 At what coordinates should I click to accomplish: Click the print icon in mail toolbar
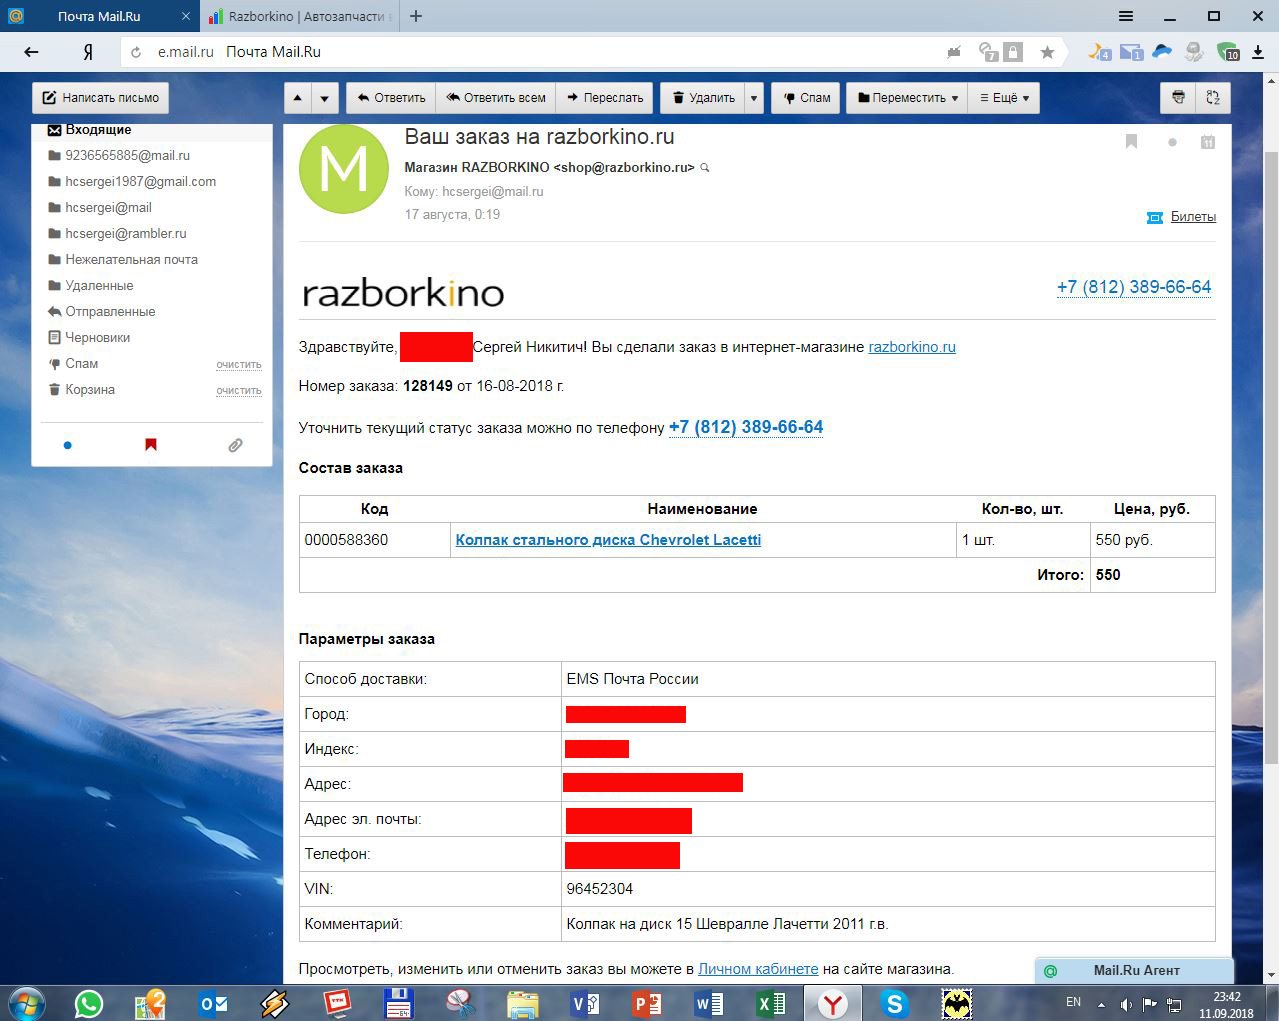click(1178, 98)
